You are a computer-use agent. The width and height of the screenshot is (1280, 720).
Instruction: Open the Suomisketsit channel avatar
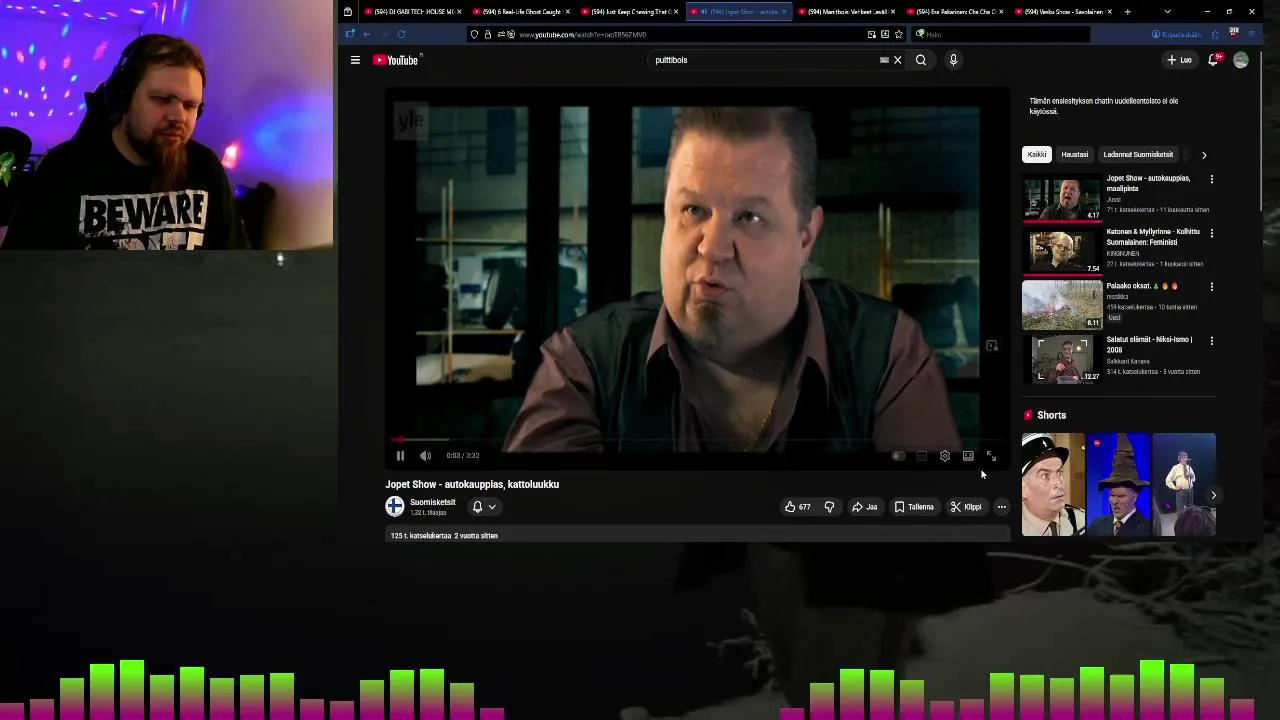(395, 507)
